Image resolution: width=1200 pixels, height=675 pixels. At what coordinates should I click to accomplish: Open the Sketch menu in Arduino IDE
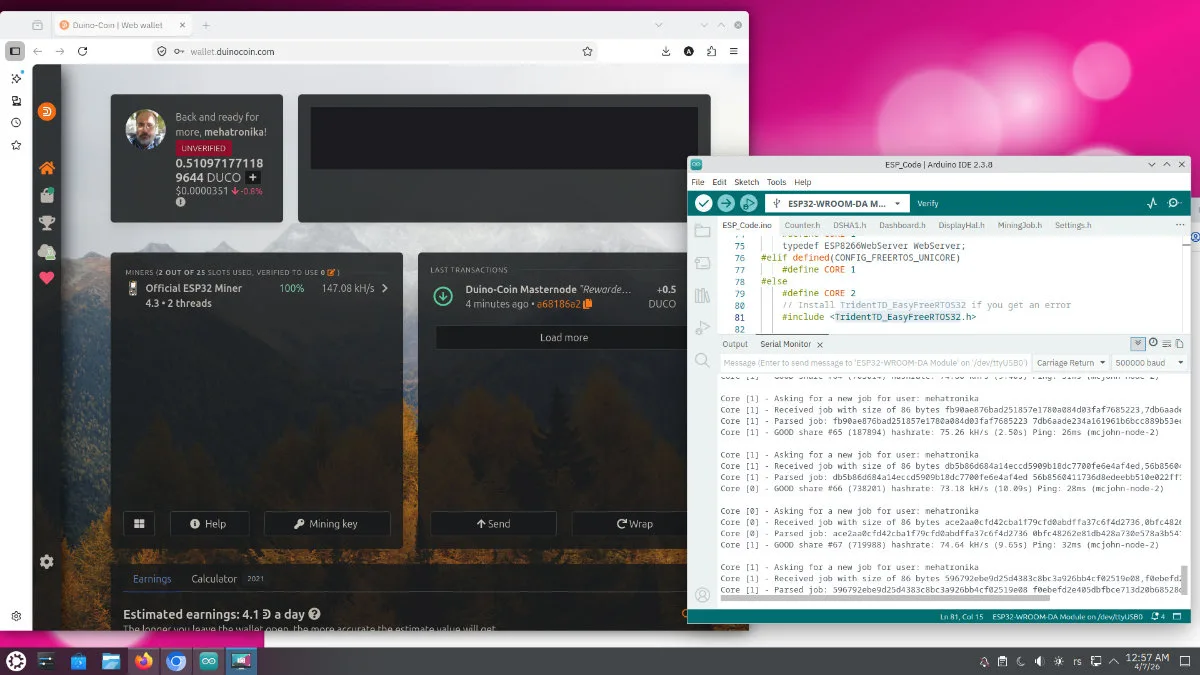point(746,182)
